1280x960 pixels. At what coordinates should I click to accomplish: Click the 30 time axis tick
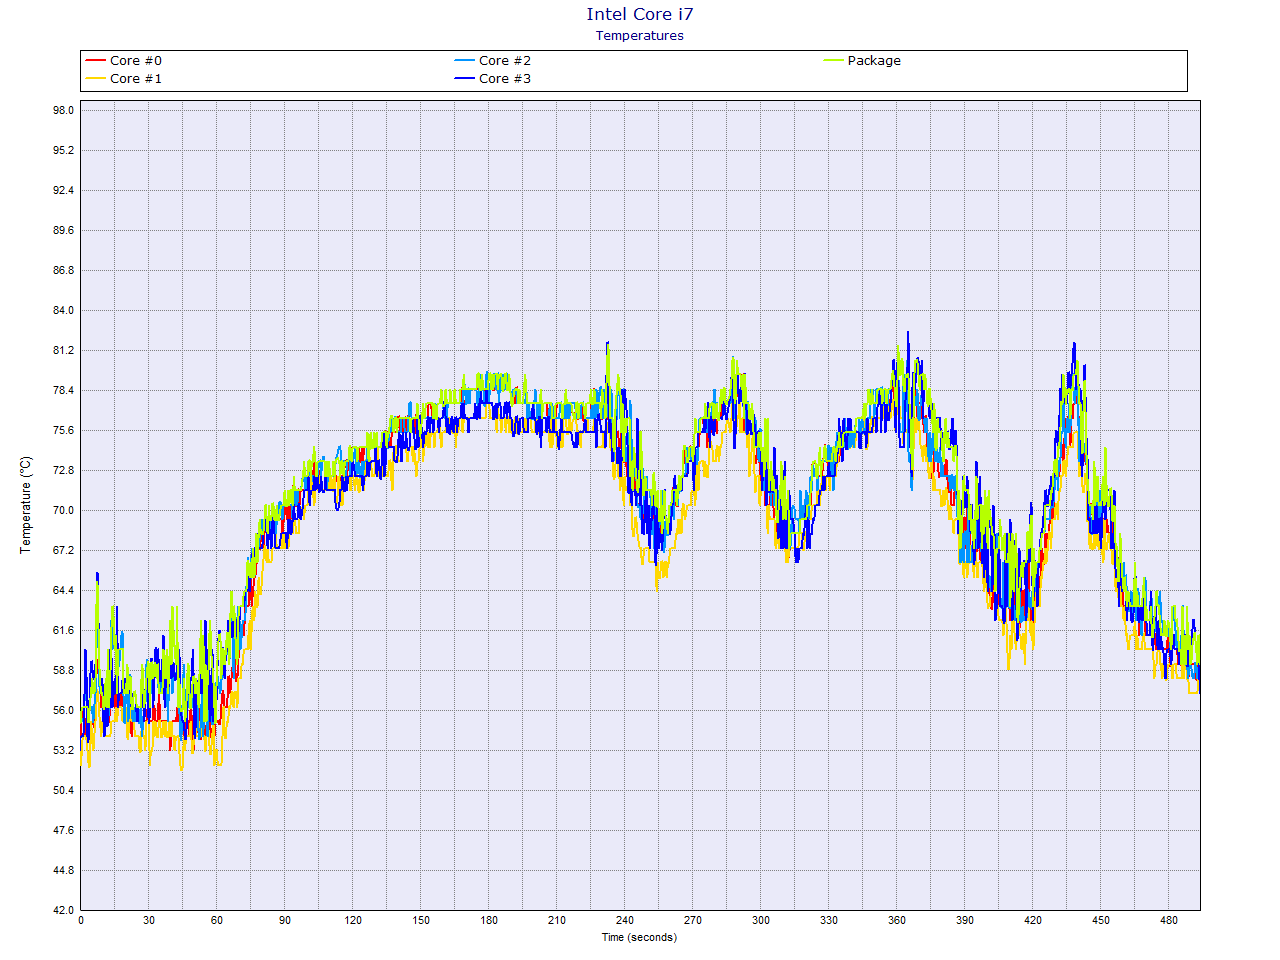tap(149, 920)
